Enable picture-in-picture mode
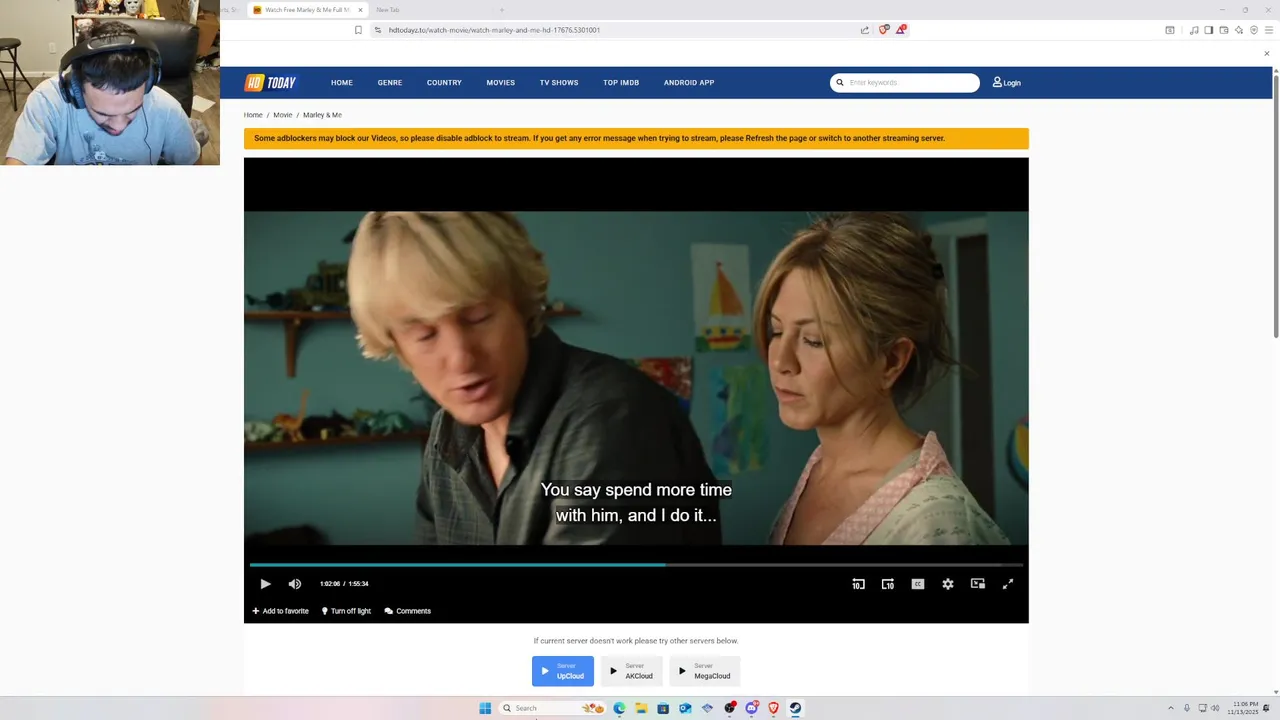 pyautogui.click(x=978, y=584)
